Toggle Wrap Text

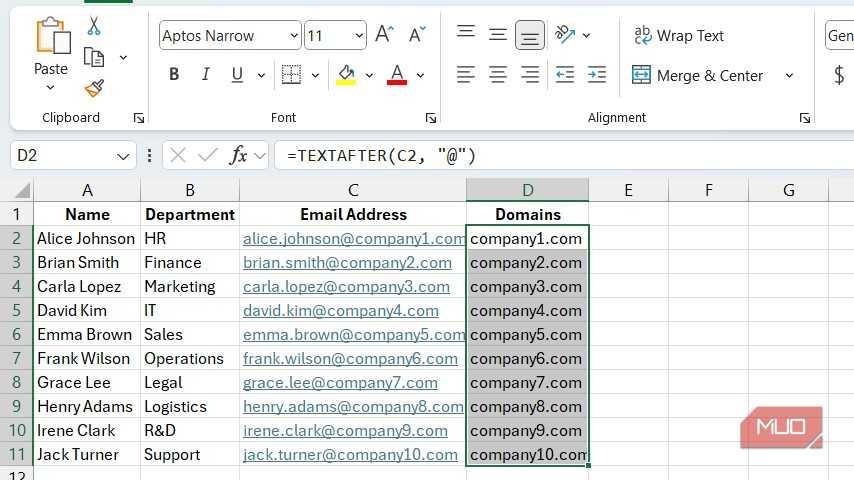pos(679,35)
